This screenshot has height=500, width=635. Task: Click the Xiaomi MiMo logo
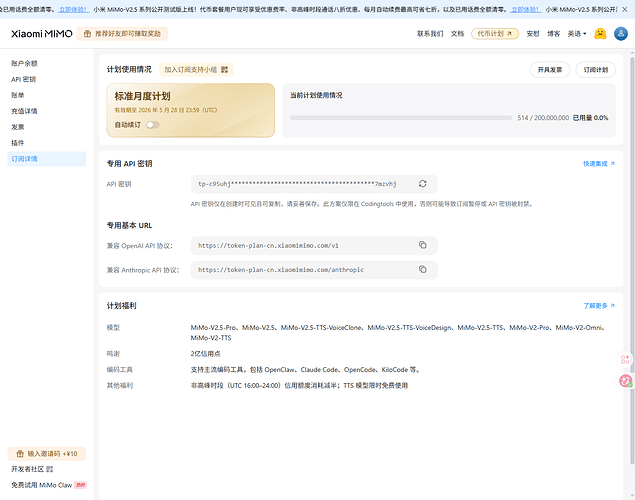click(42, 34)
